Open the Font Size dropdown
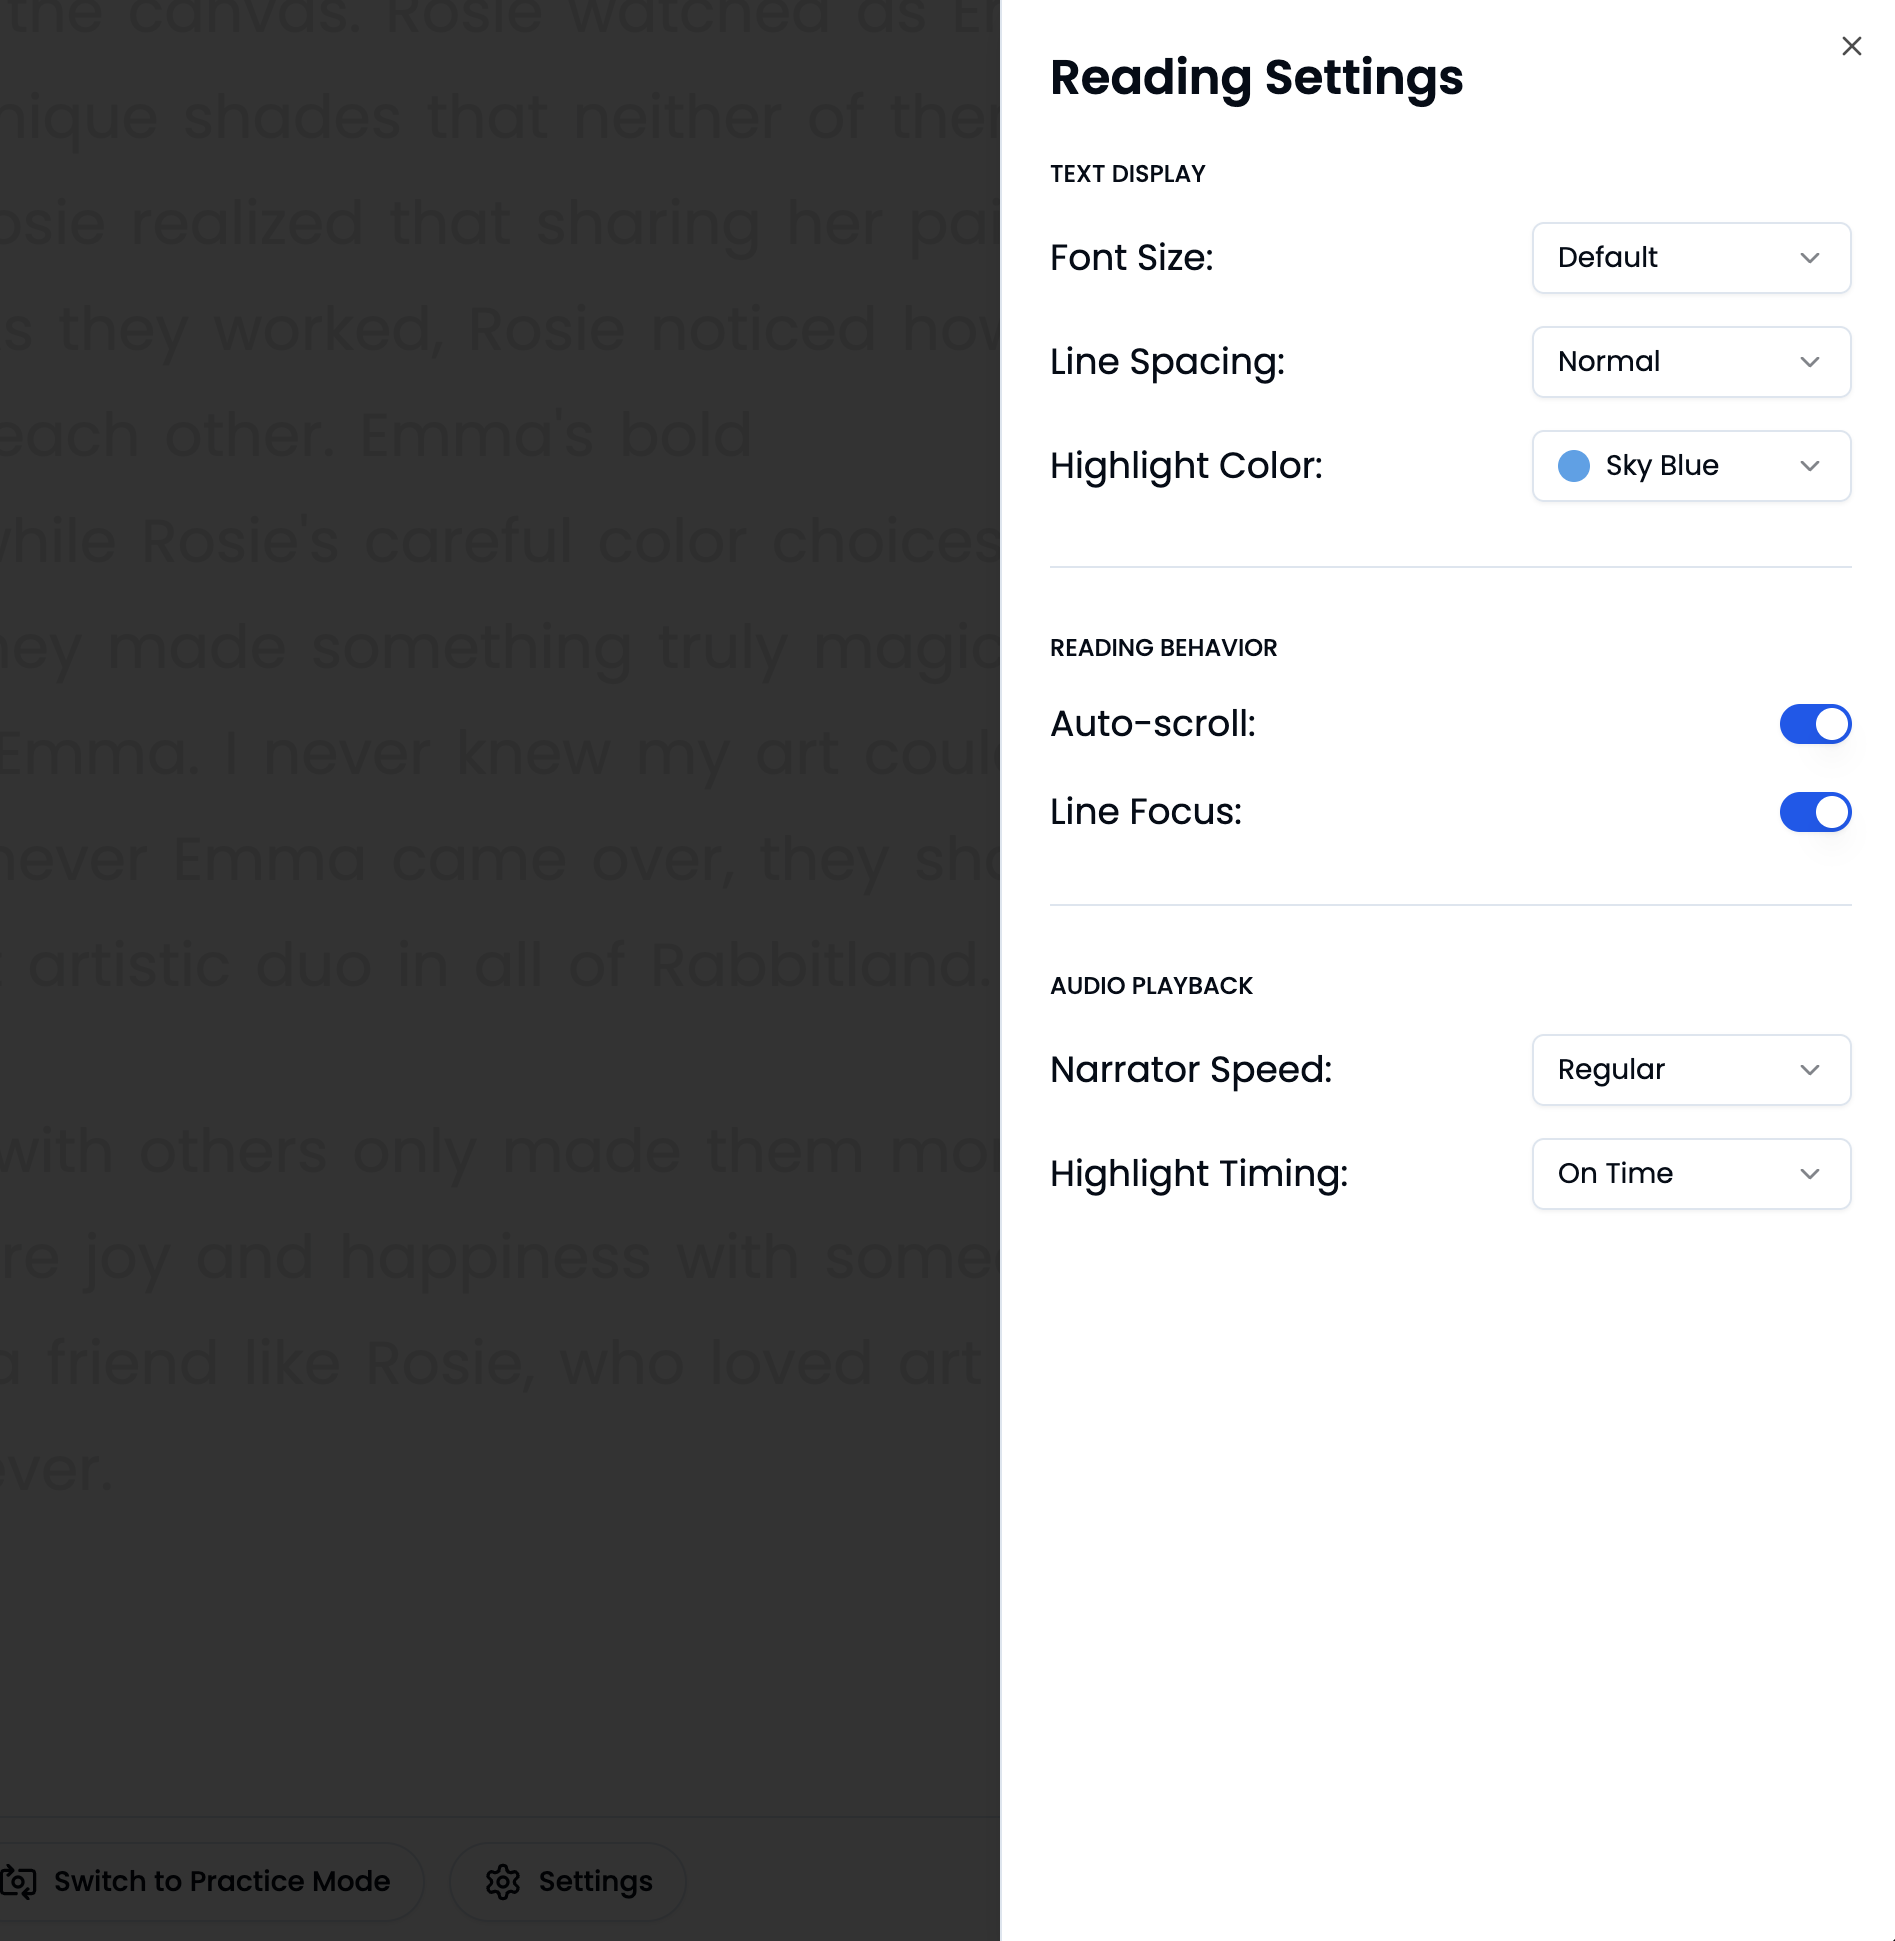 pyautogui.click(x=1690, y=258)
